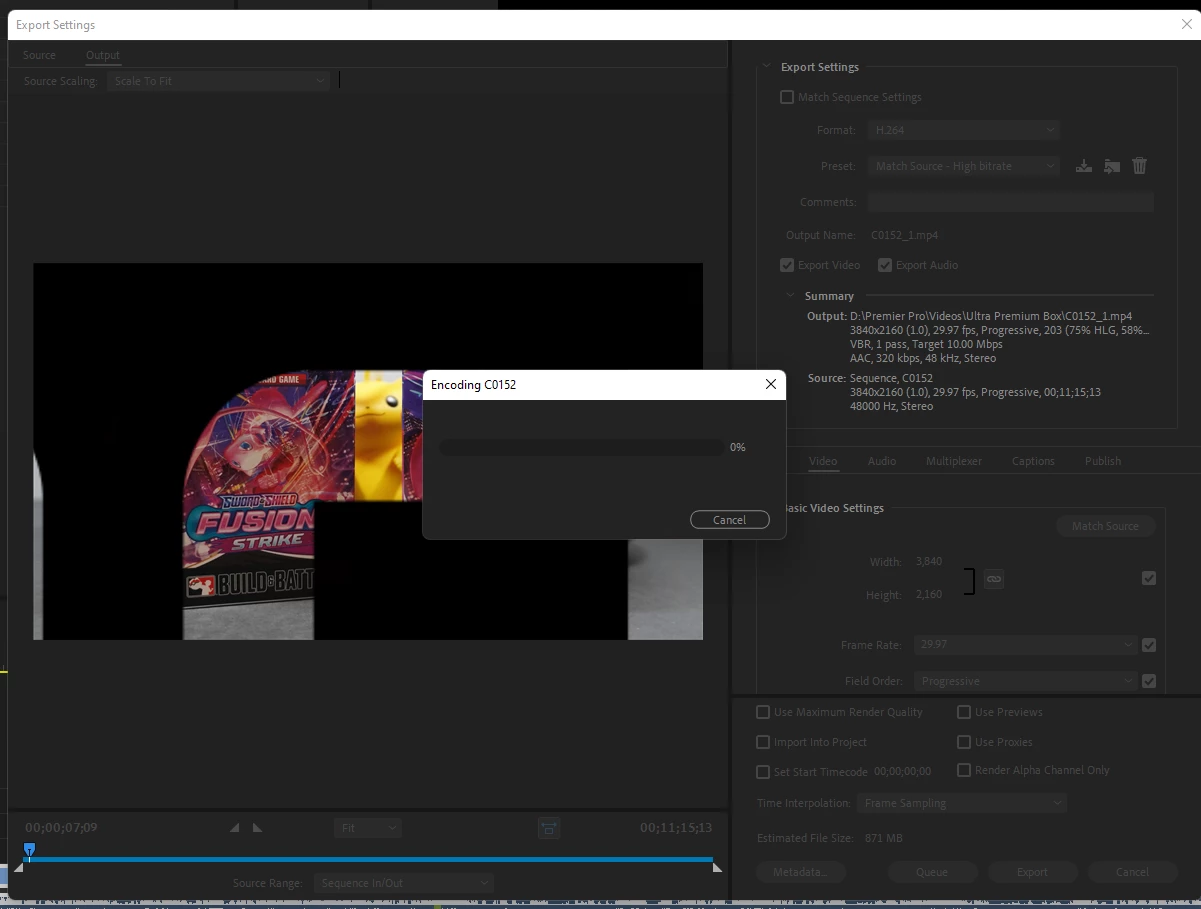Click the duration timecode 00;11;15;13
Screen dimensions: 1201x909
pyautogui.click(x=676, y=828)
